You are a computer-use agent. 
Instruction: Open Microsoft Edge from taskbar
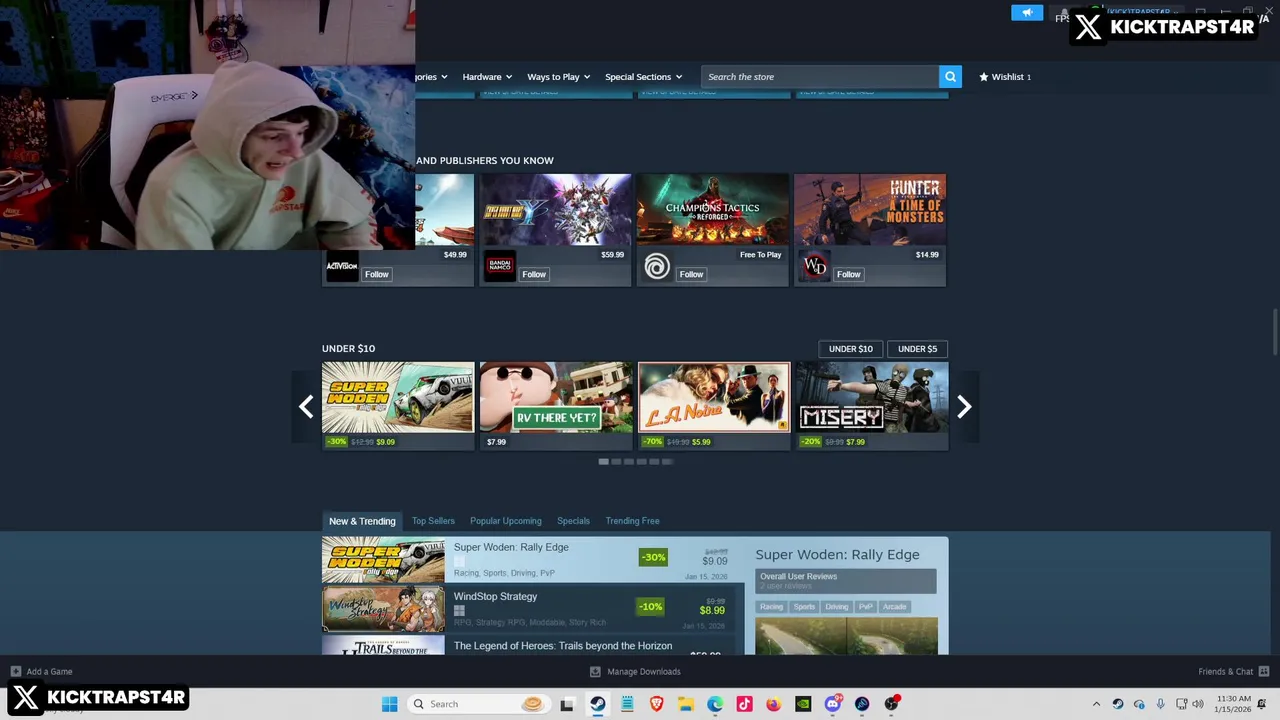click(x=715, y=704)
